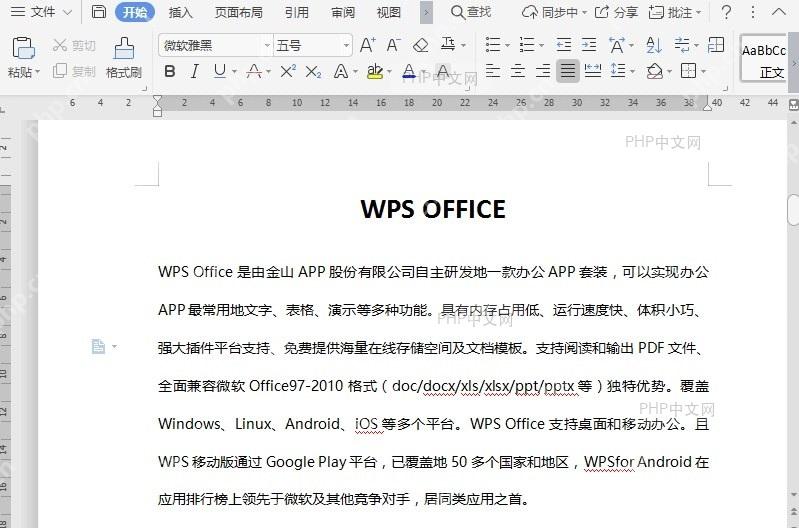
Task: Click the vertical scrollbar thumb
Action: pos(793,209)
